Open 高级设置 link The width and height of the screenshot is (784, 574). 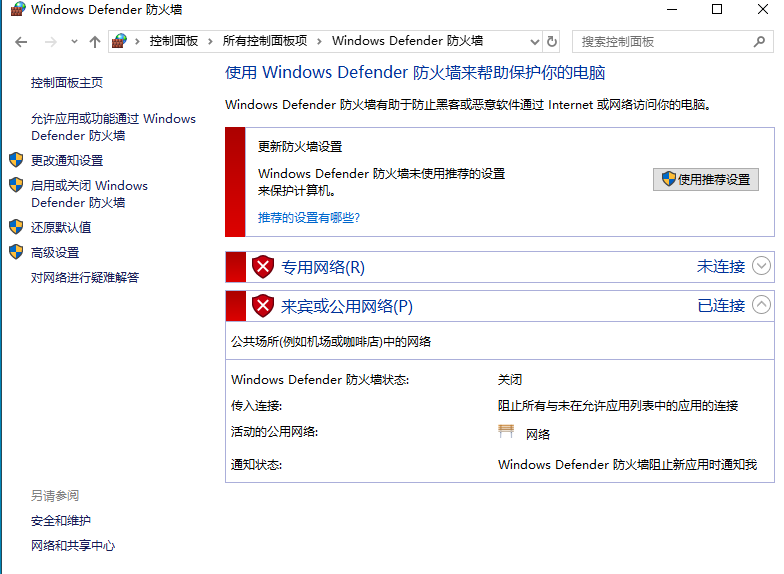pos(55,252)
